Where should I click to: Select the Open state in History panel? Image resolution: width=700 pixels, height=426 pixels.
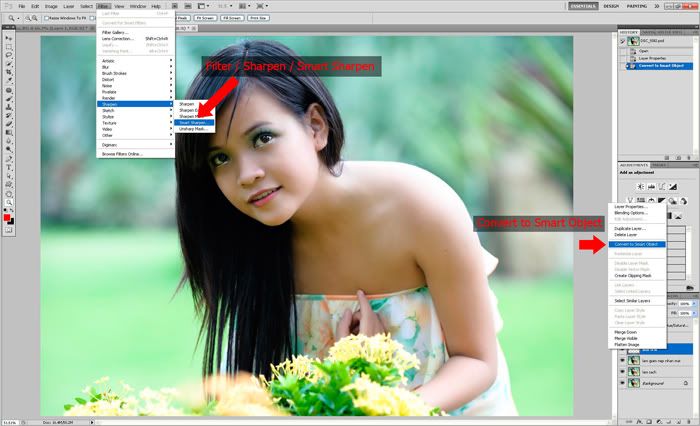tap(643, 50)
